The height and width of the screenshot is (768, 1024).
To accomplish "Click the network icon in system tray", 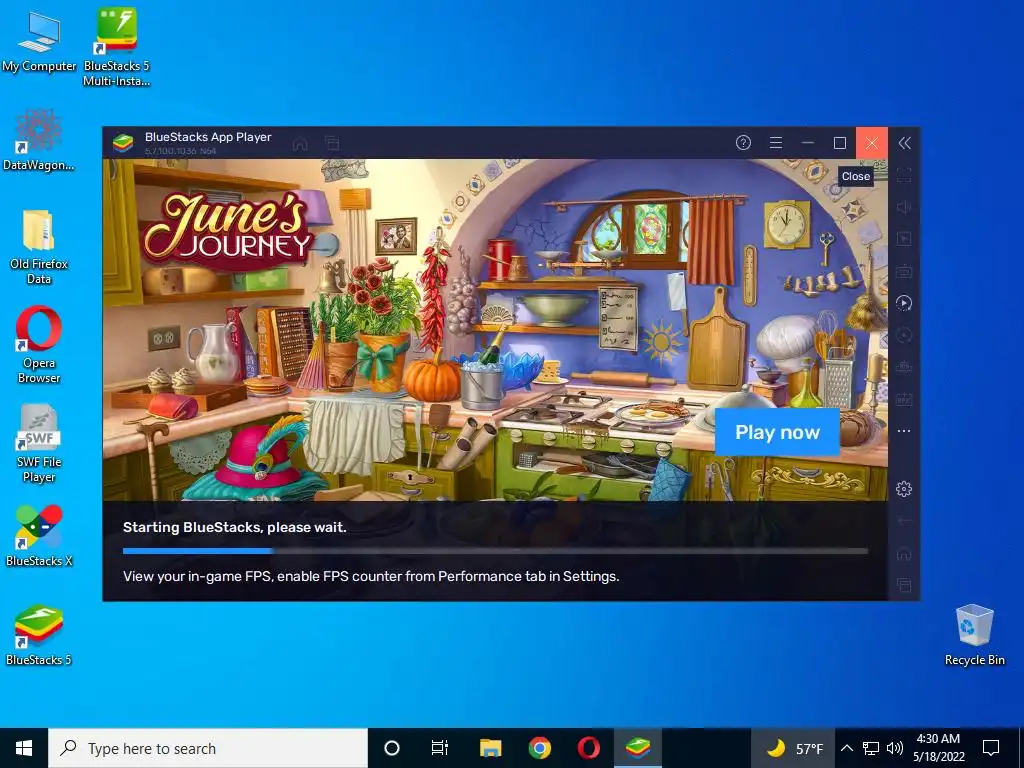I will click(x=871, y=748).
